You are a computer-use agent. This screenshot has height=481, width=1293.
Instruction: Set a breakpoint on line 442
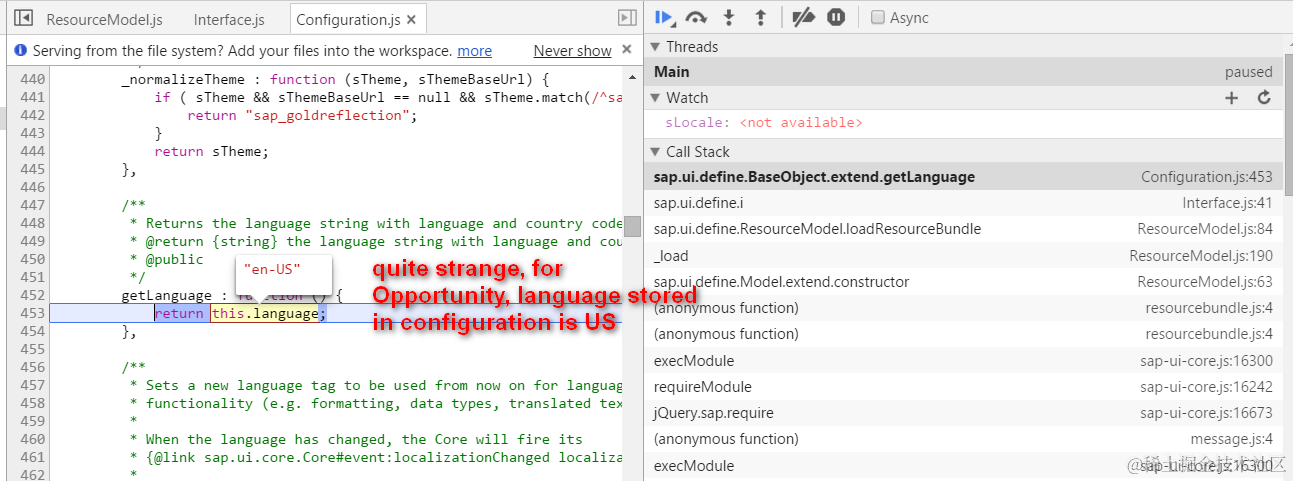click(x=33, y=115)
